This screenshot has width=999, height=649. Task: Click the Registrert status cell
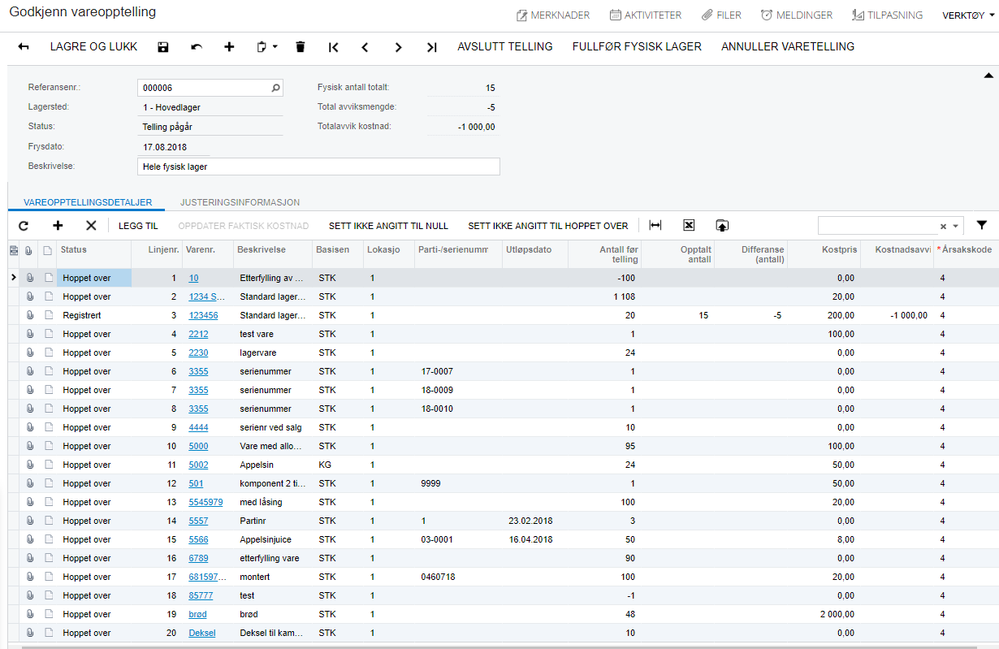(x=94, y=315)
